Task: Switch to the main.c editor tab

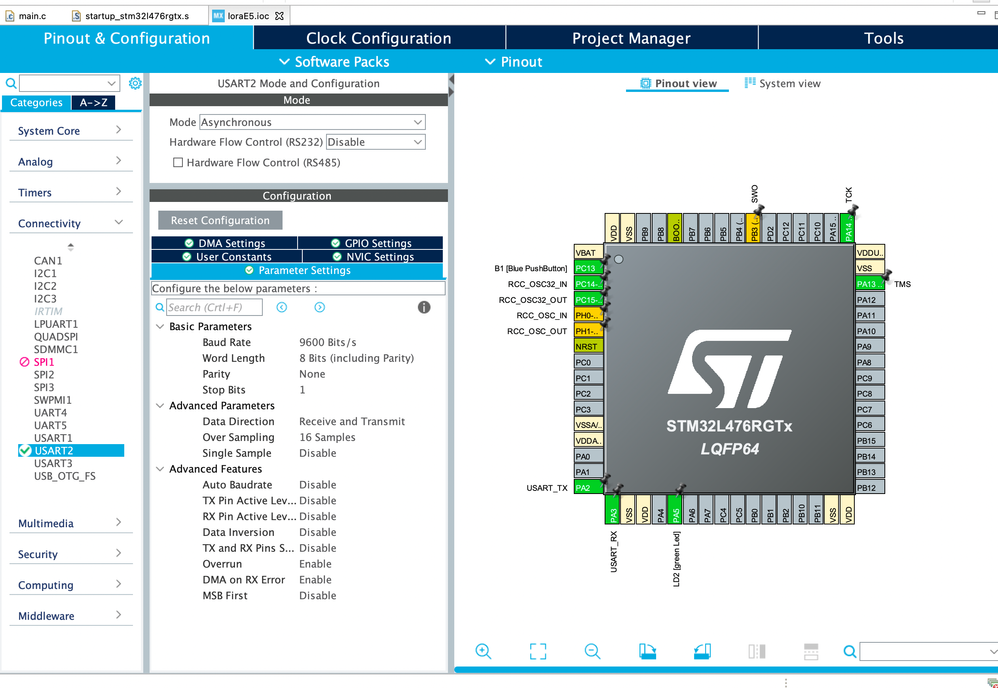Action: pyautogui.click(x=26, y=16)
